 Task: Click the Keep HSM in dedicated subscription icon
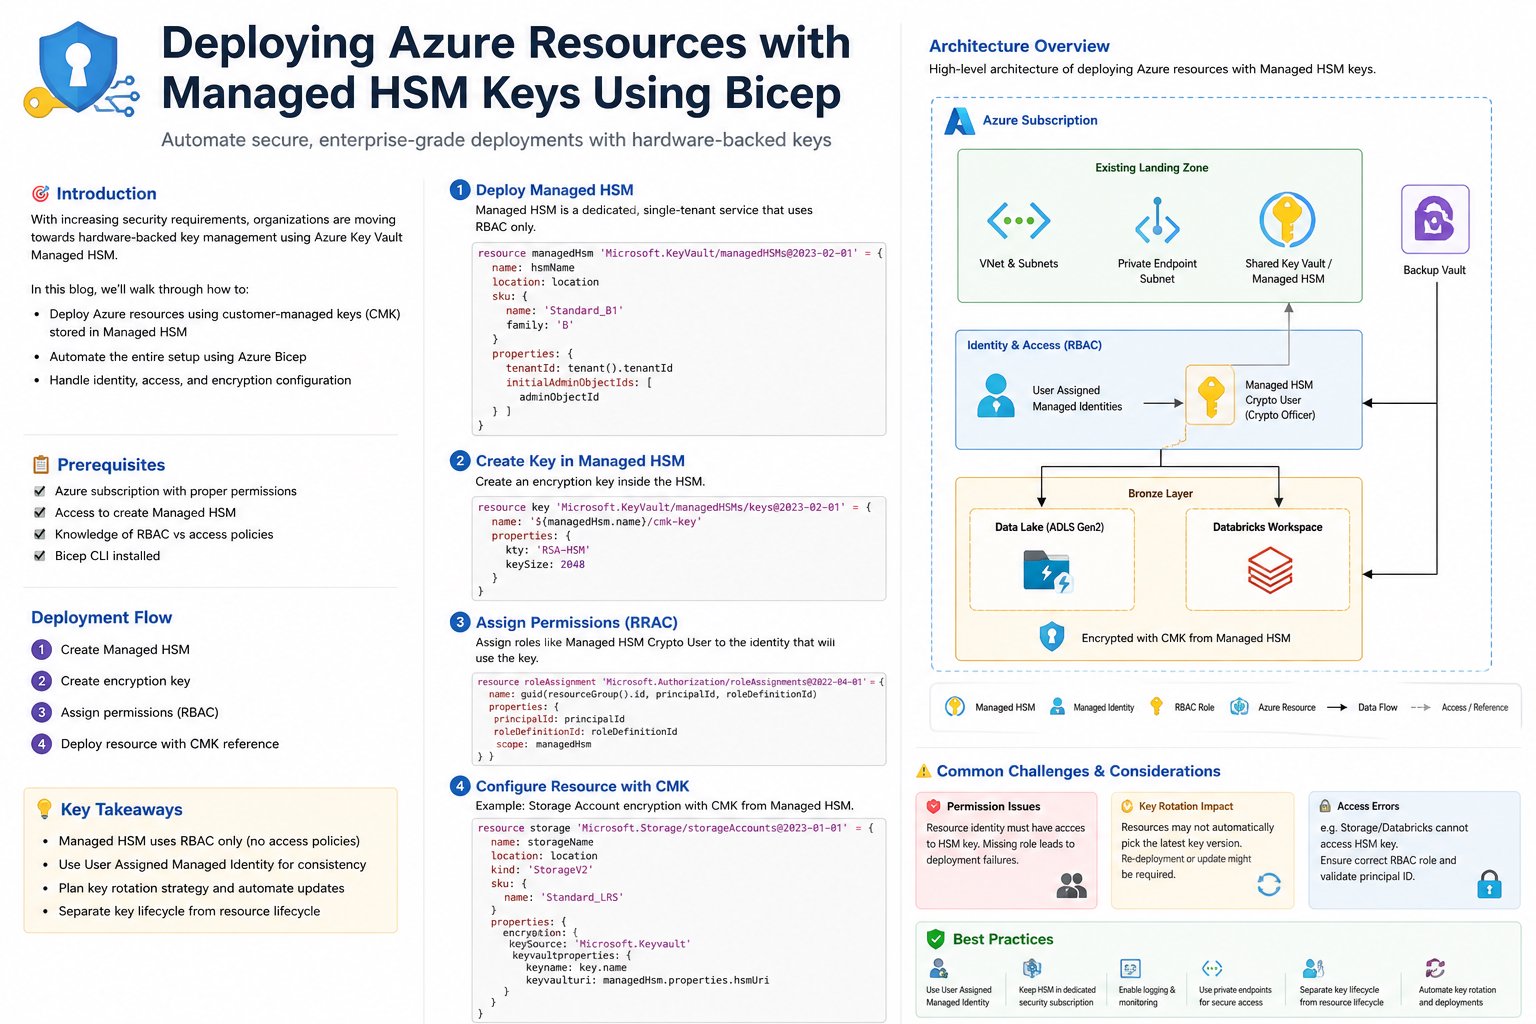(x=1032, y=968)
